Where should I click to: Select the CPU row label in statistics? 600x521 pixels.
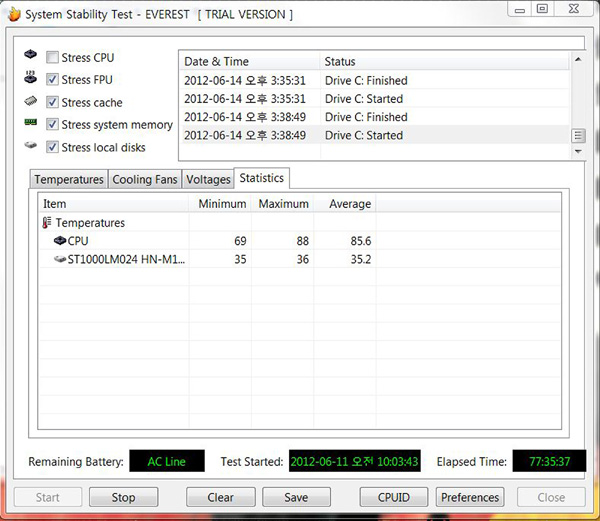point(78,241)
